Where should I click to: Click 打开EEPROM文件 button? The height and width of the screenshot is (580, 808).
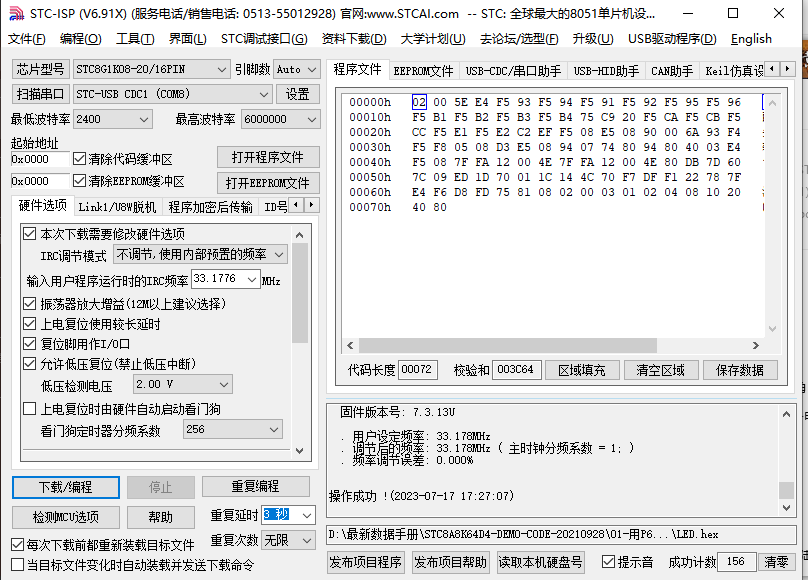point(267,183)
